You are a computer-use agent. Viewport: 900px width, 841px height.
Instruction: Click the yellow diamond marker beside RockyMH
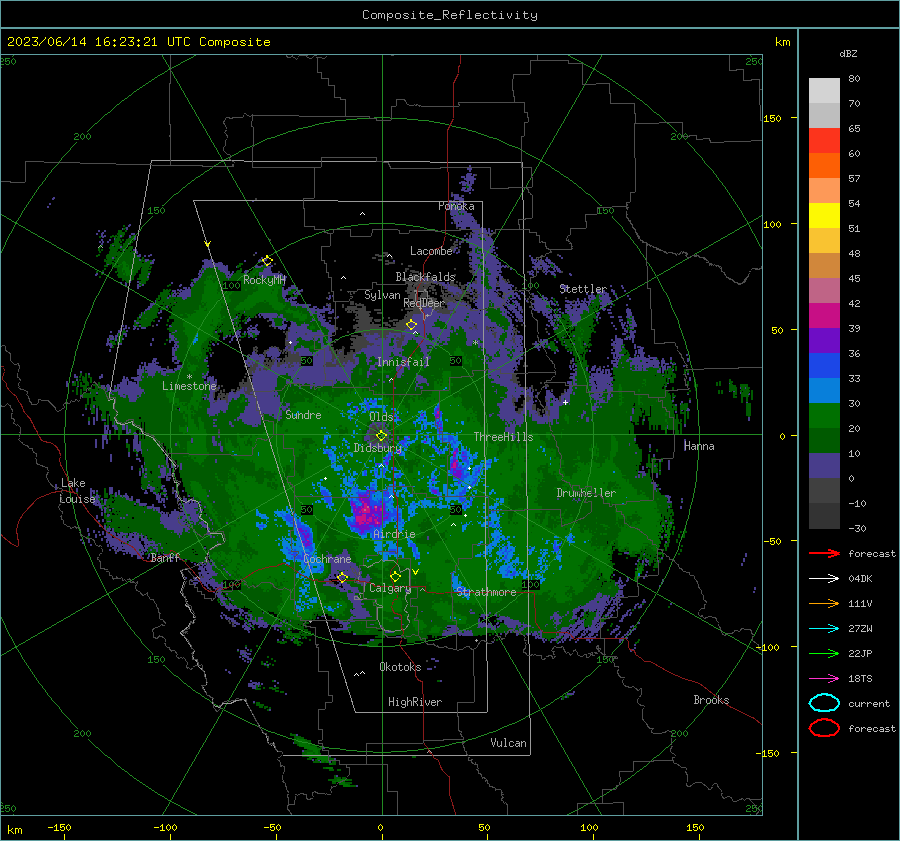tap(267, 261)
